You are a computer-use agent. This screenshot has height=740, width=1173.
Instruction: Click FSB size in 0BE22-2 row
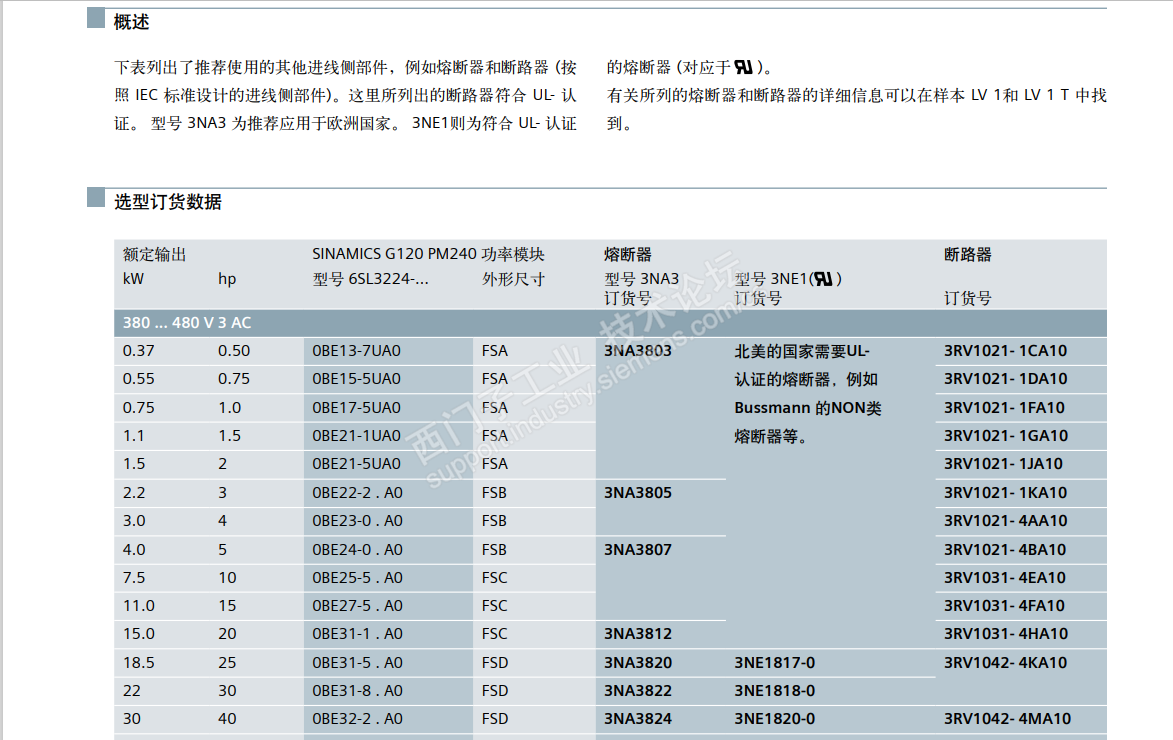pos(494,493)
